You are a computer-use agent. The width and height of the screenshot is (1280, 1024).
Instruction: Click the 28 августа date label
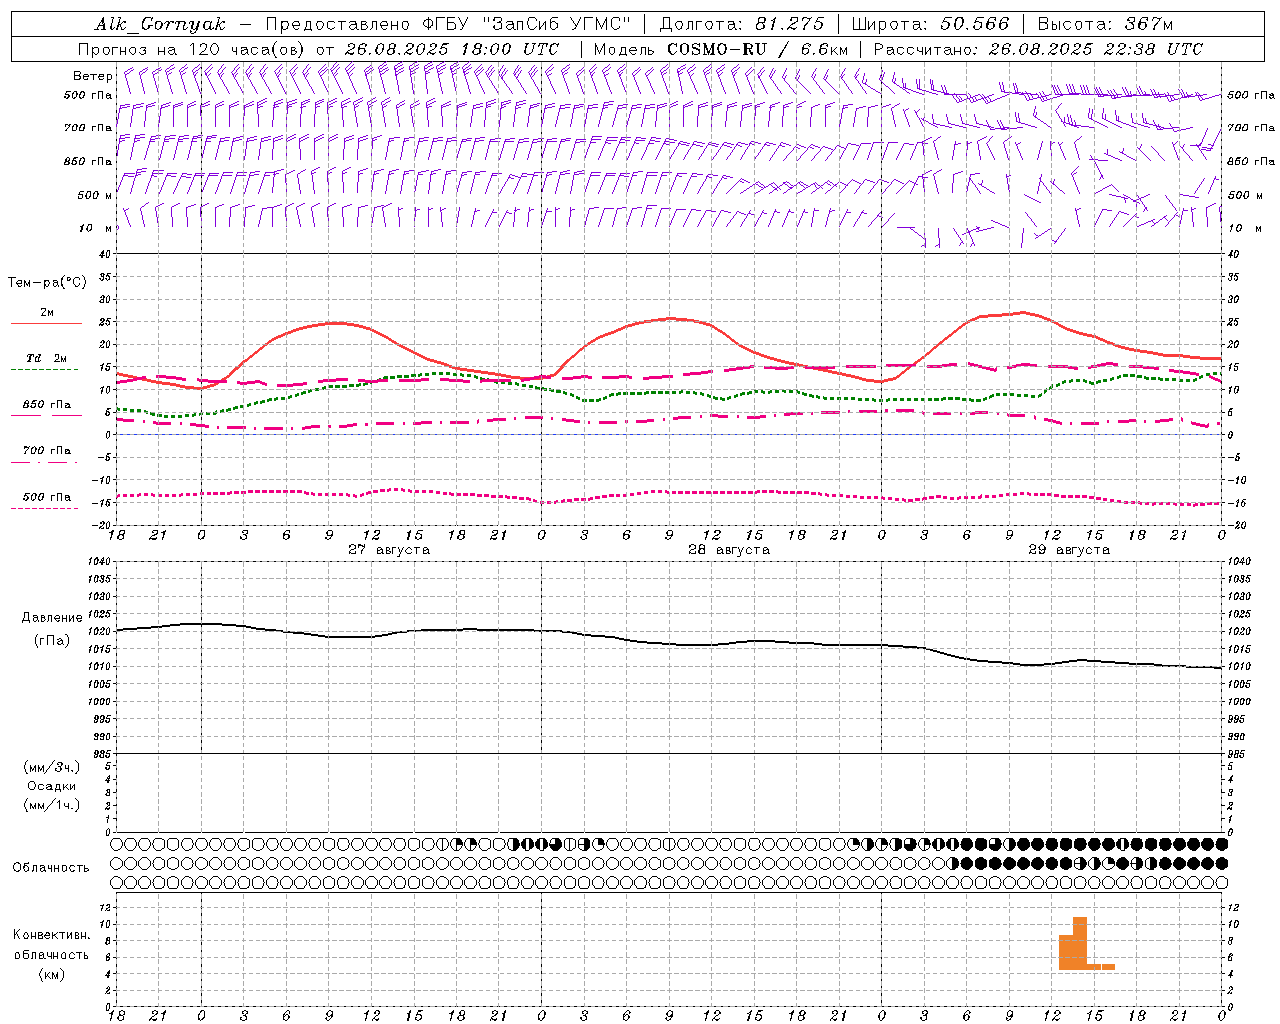click(x=728, y=550)
